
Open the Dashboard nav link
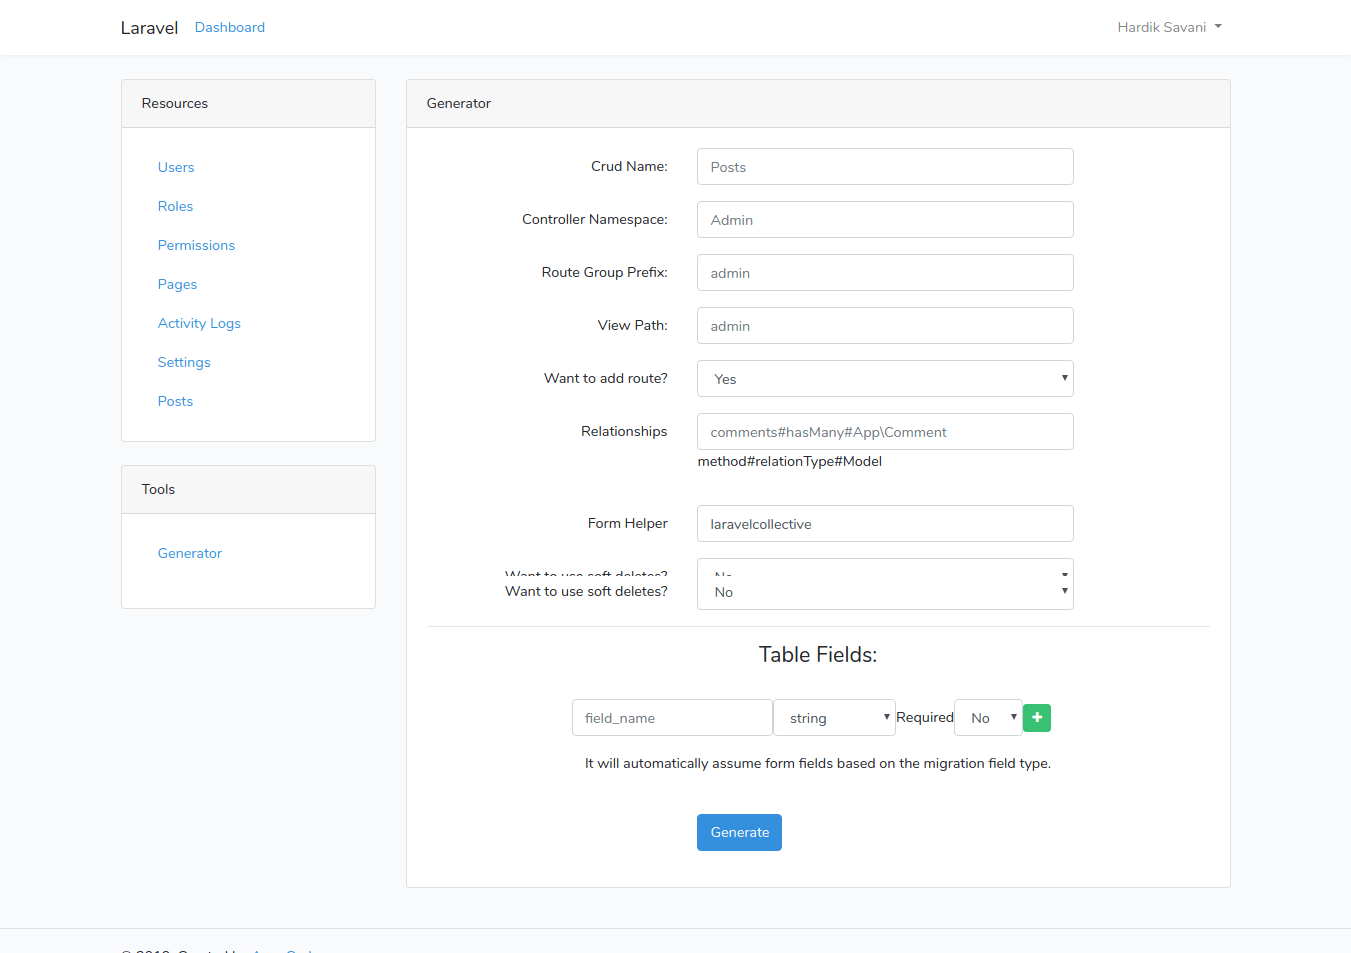pyautogui.click(x=230, y=27)
